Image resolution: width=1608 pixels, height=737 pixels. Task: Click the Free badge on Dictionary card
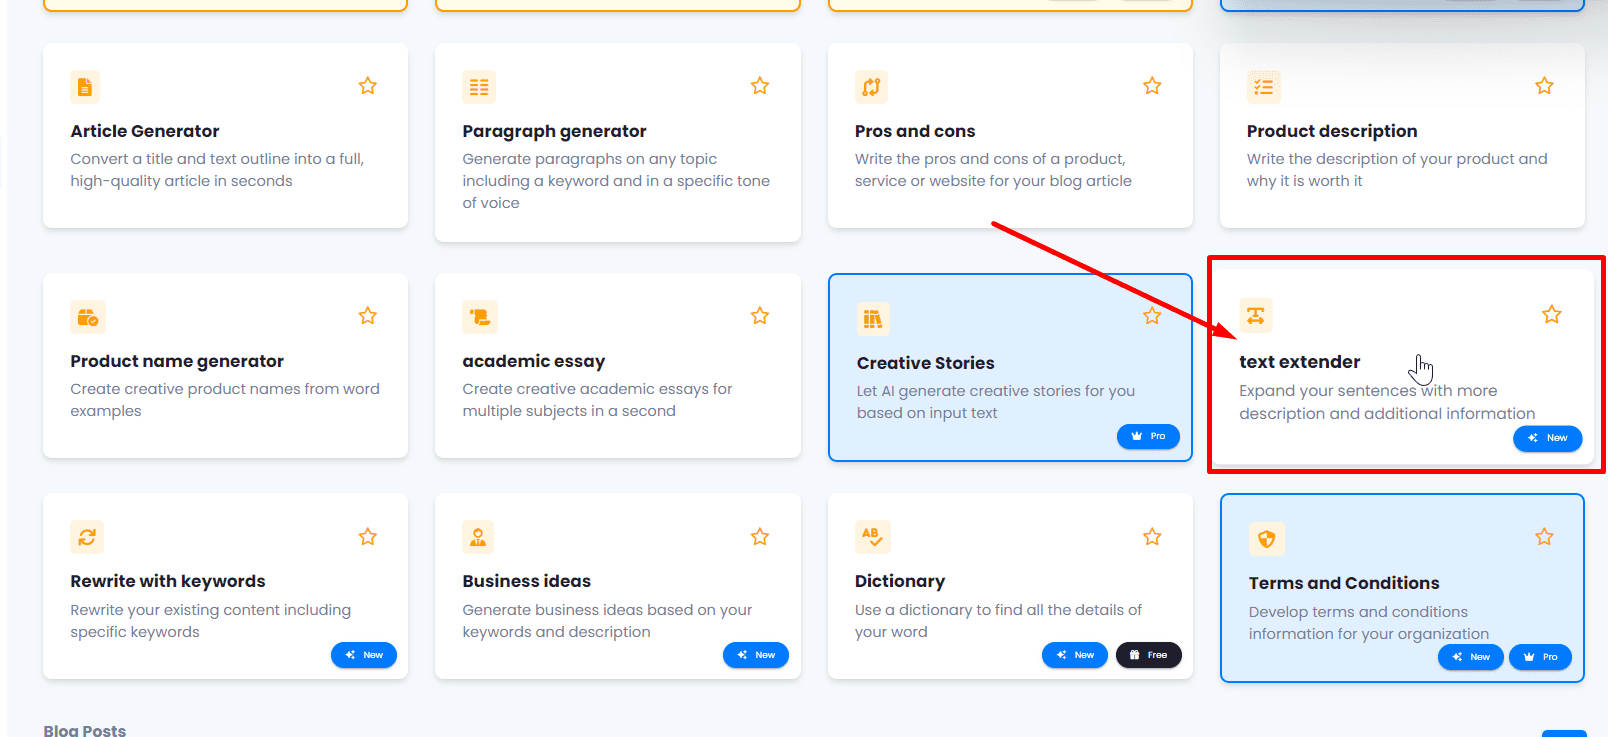pyautogui.click(x=1148, y=655)
